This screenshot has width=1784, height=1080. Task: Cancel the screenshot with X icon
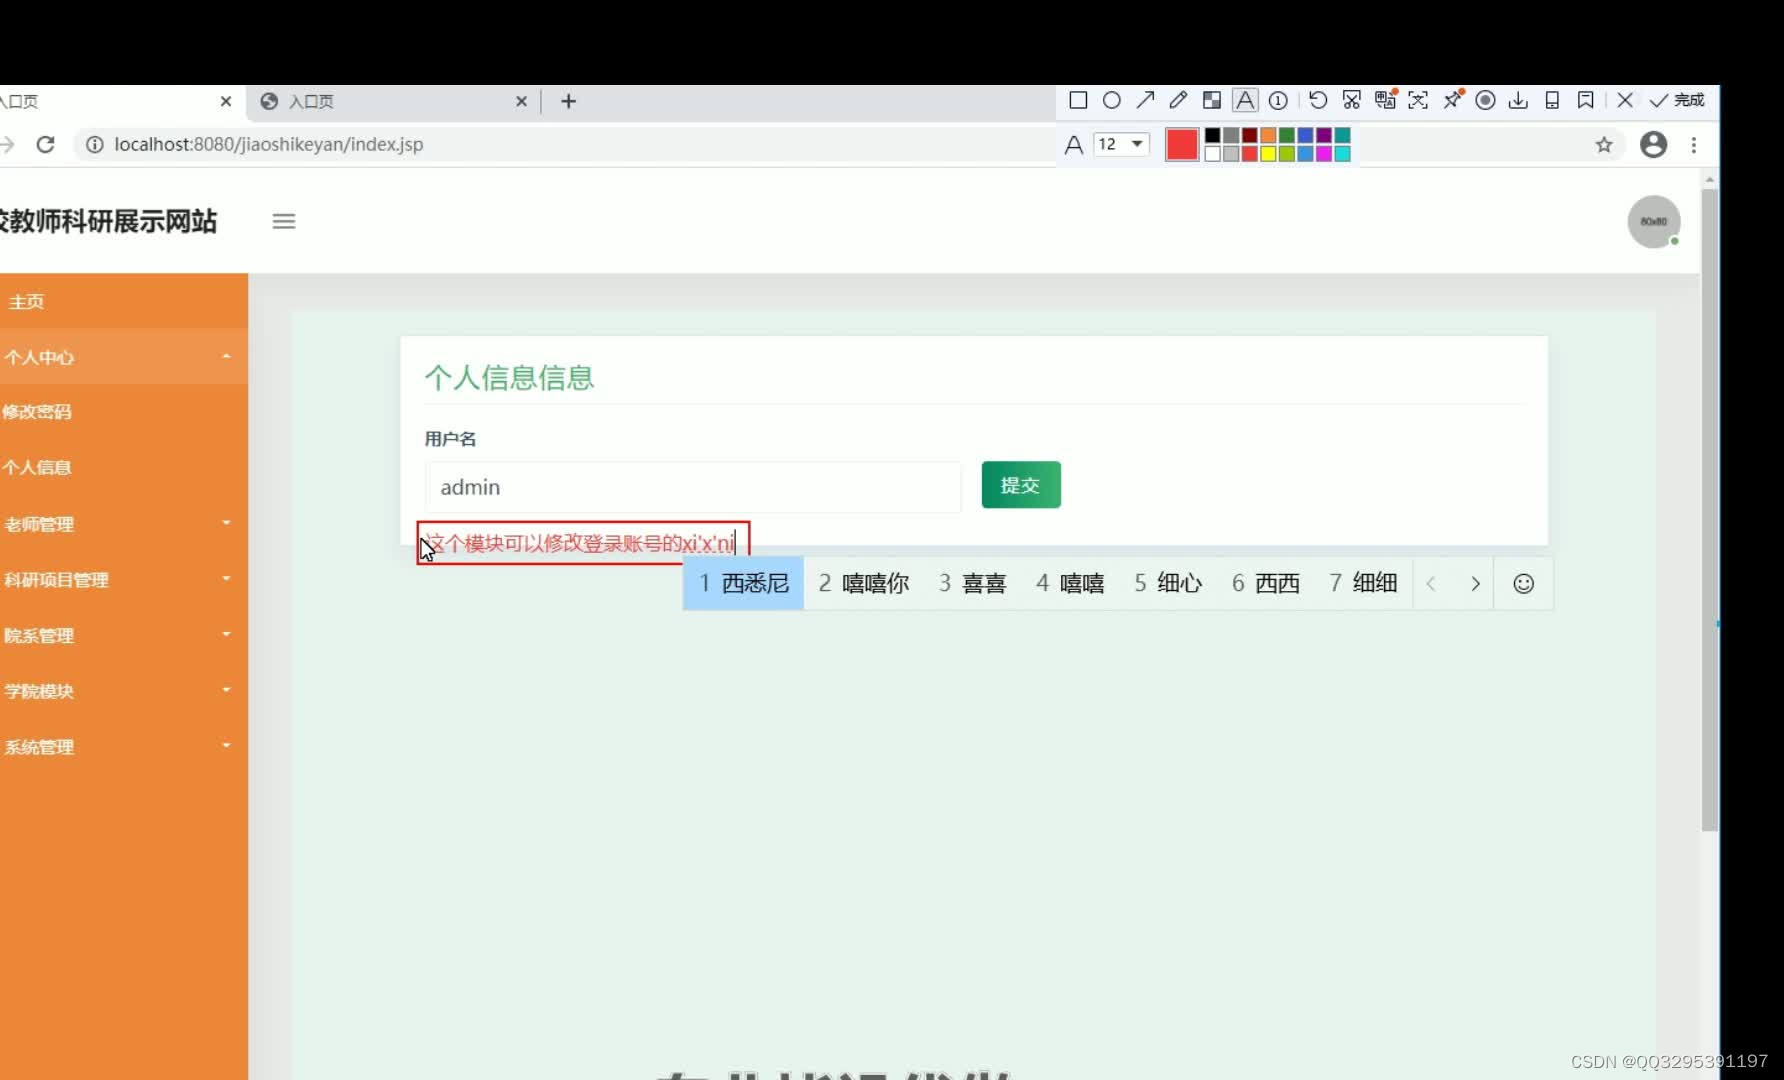tap(1625, 100)
